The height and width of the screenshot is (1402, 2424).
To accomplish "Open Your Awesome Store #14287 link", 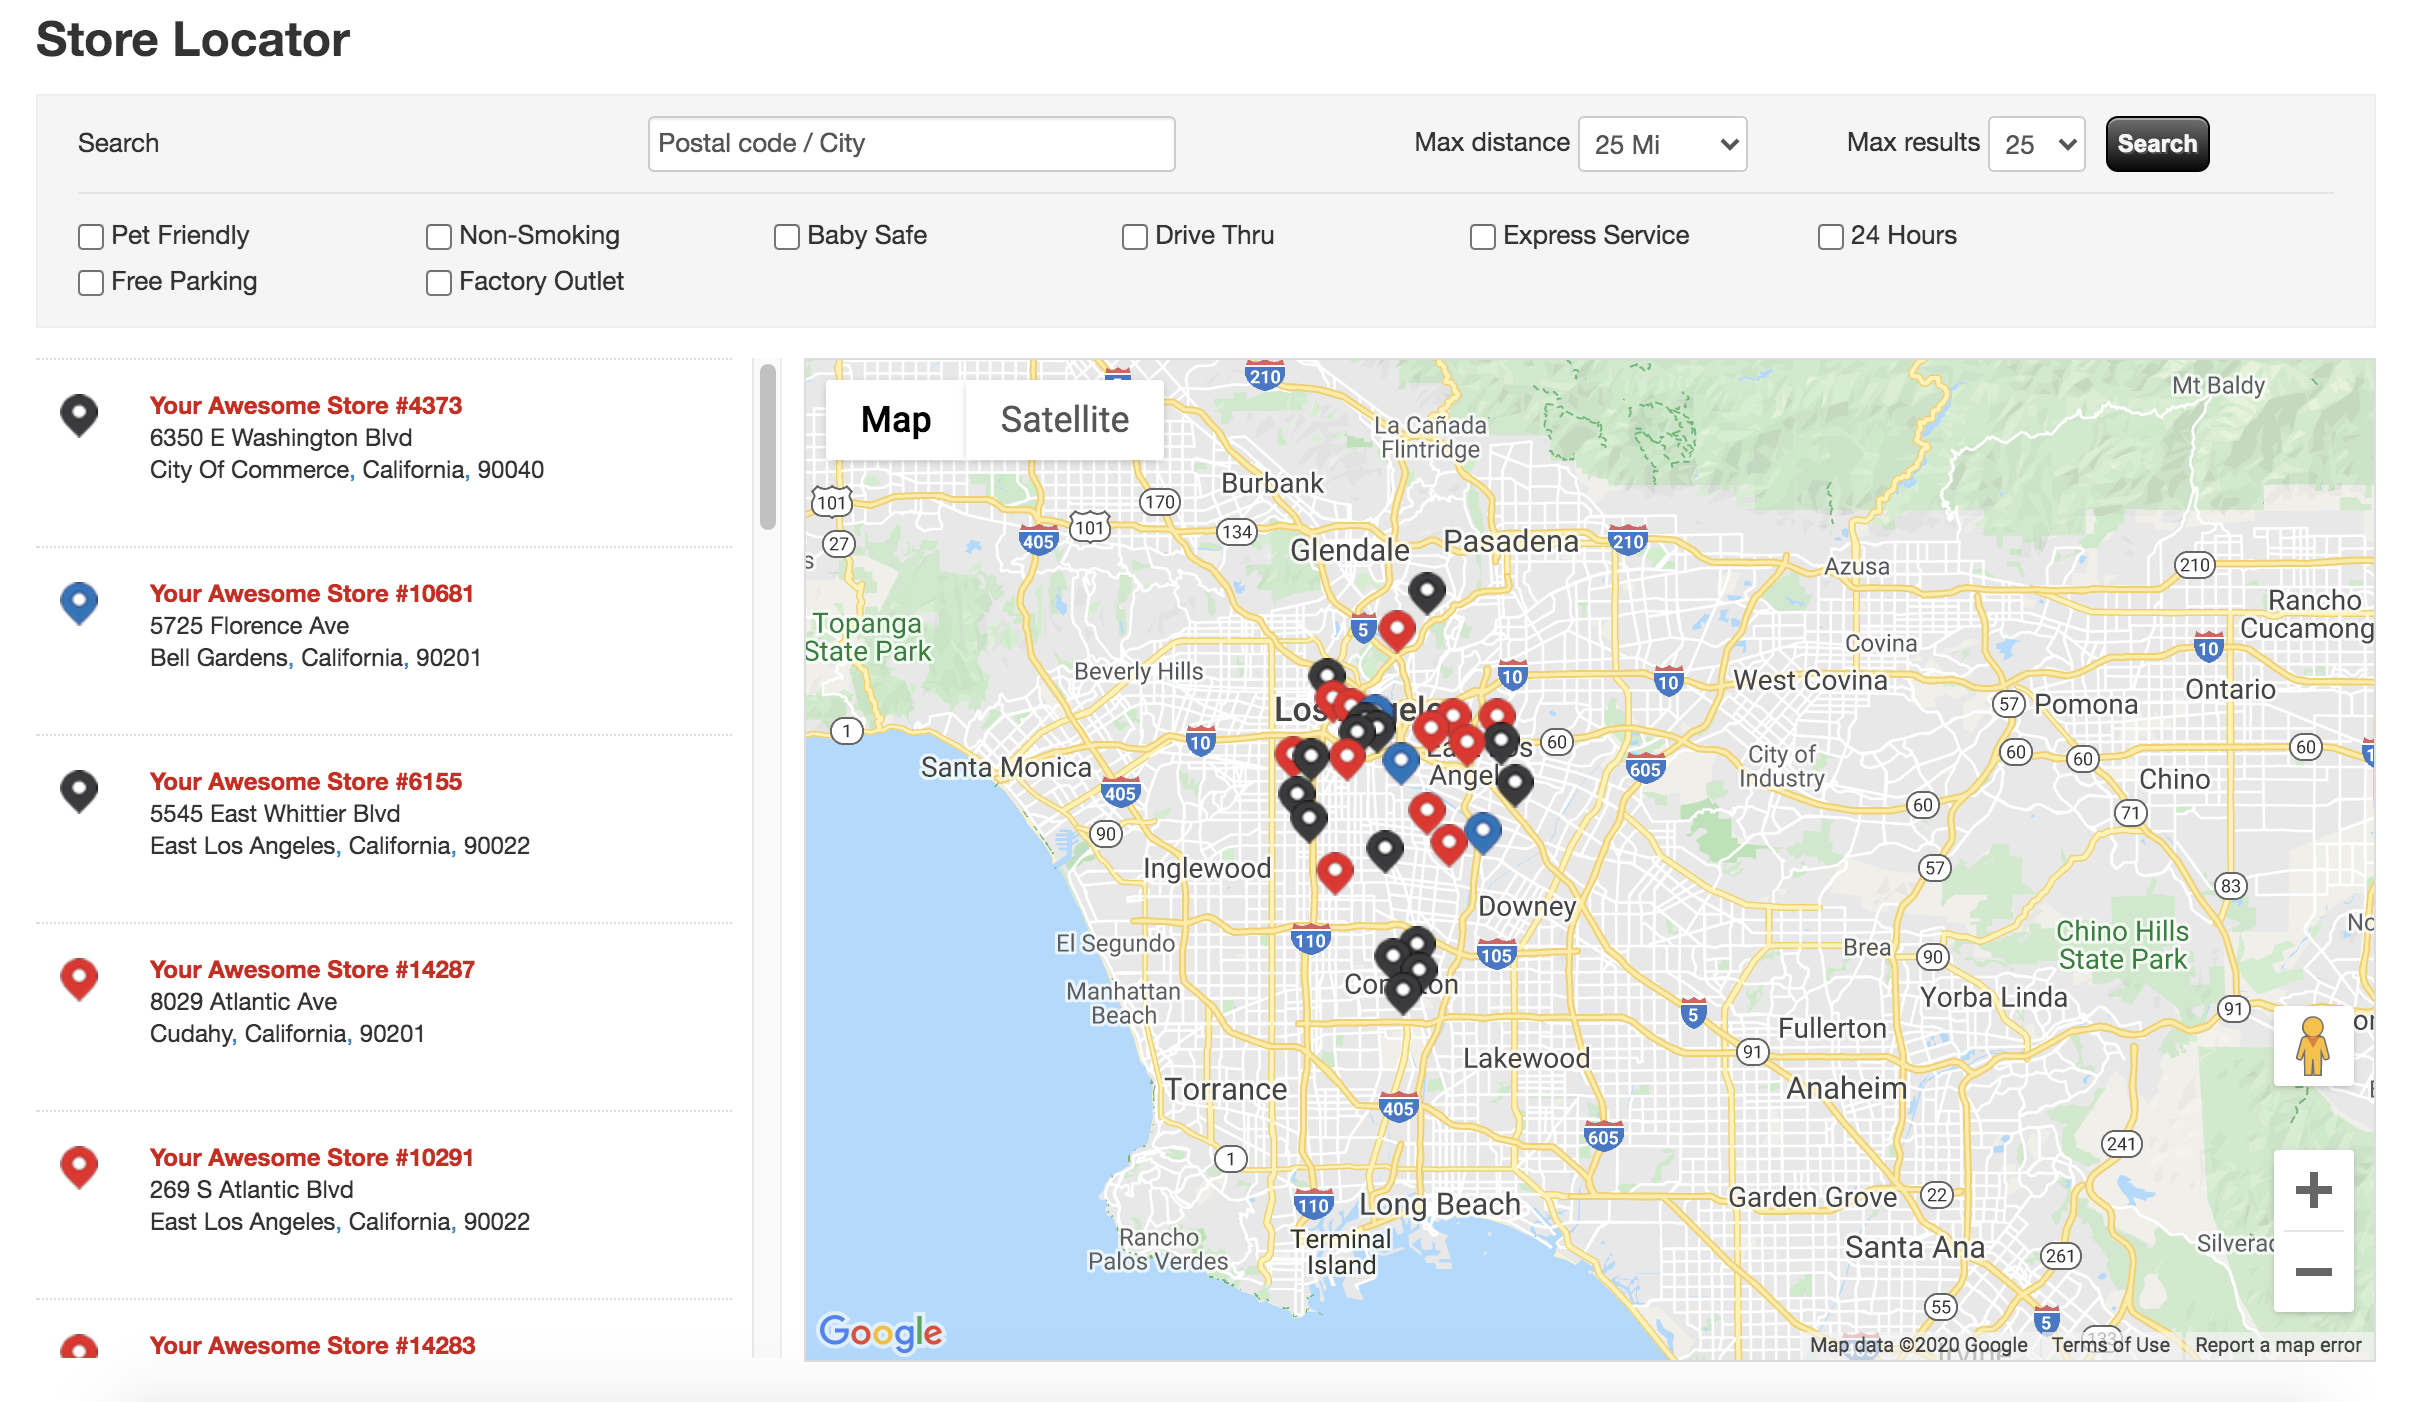I will click(312, 969).
